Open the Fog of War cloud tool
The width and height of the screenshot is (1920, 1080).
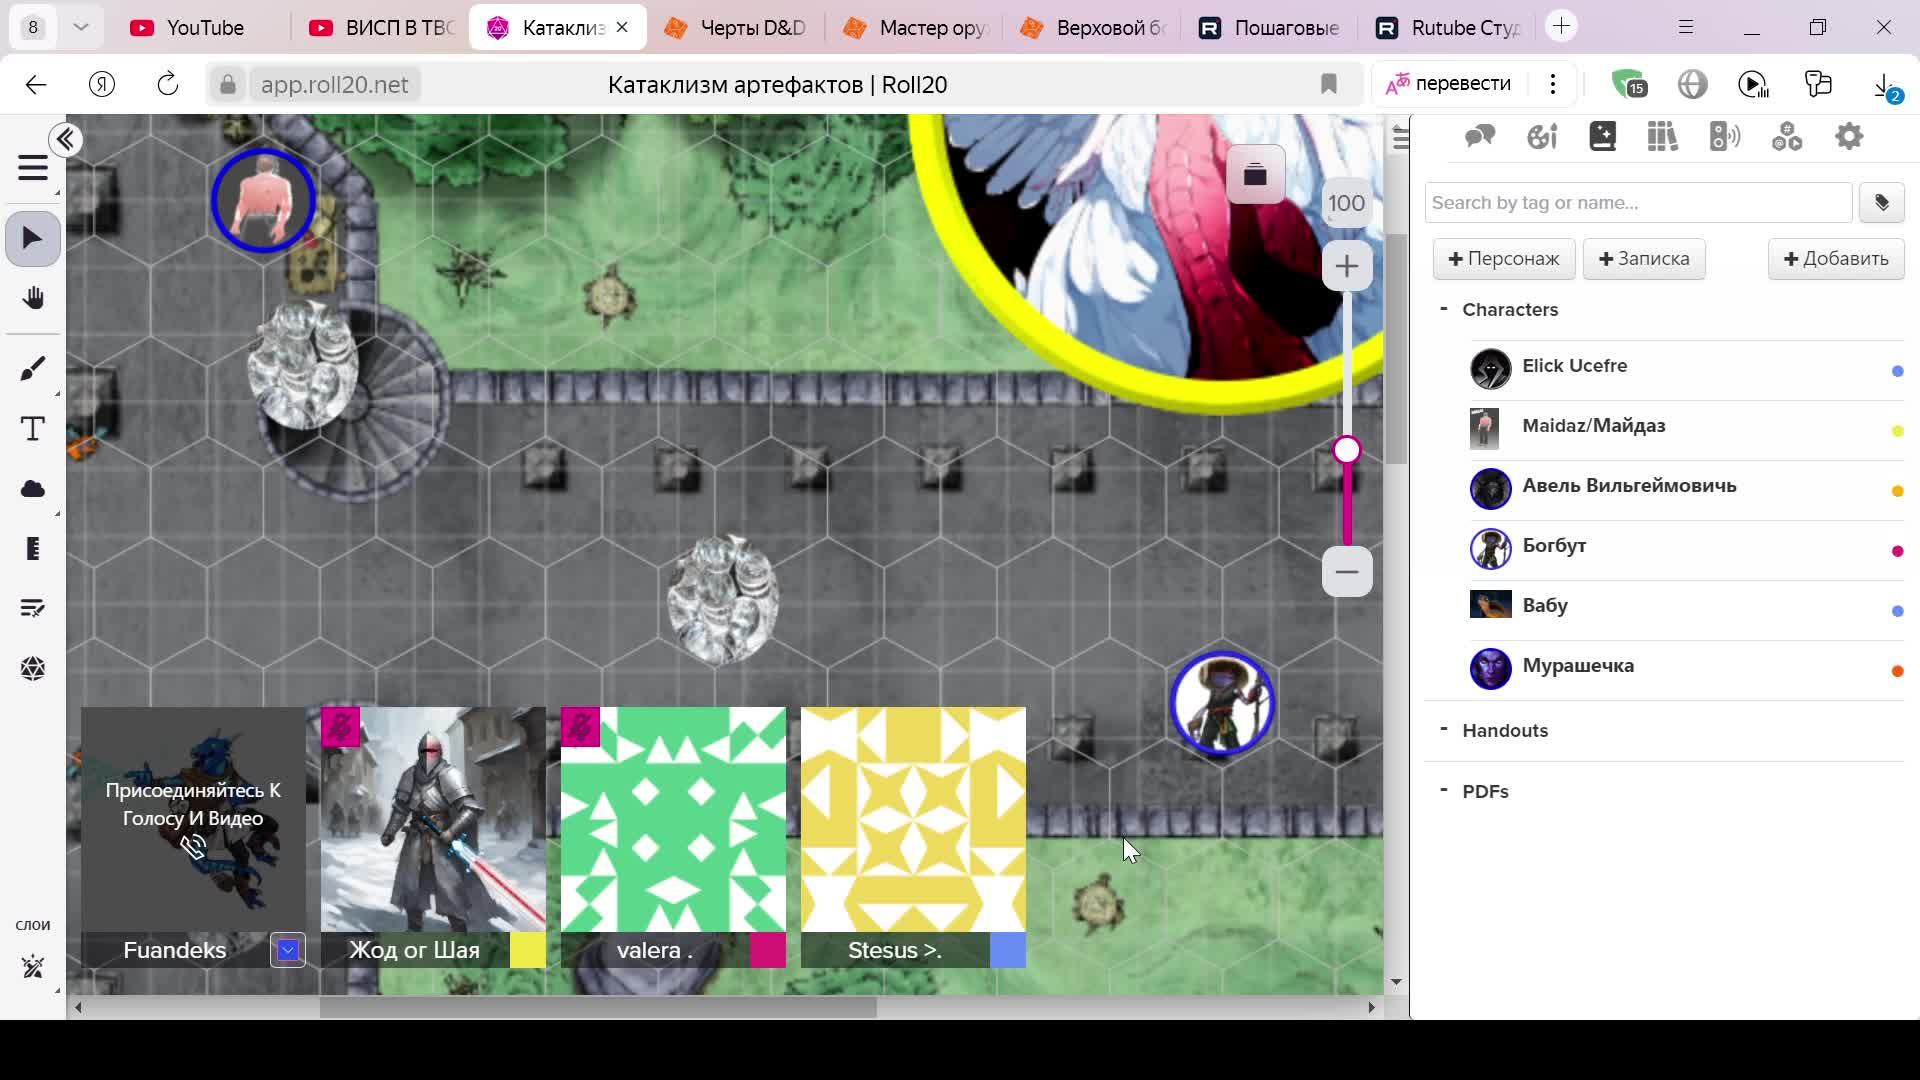click(32, 489)
